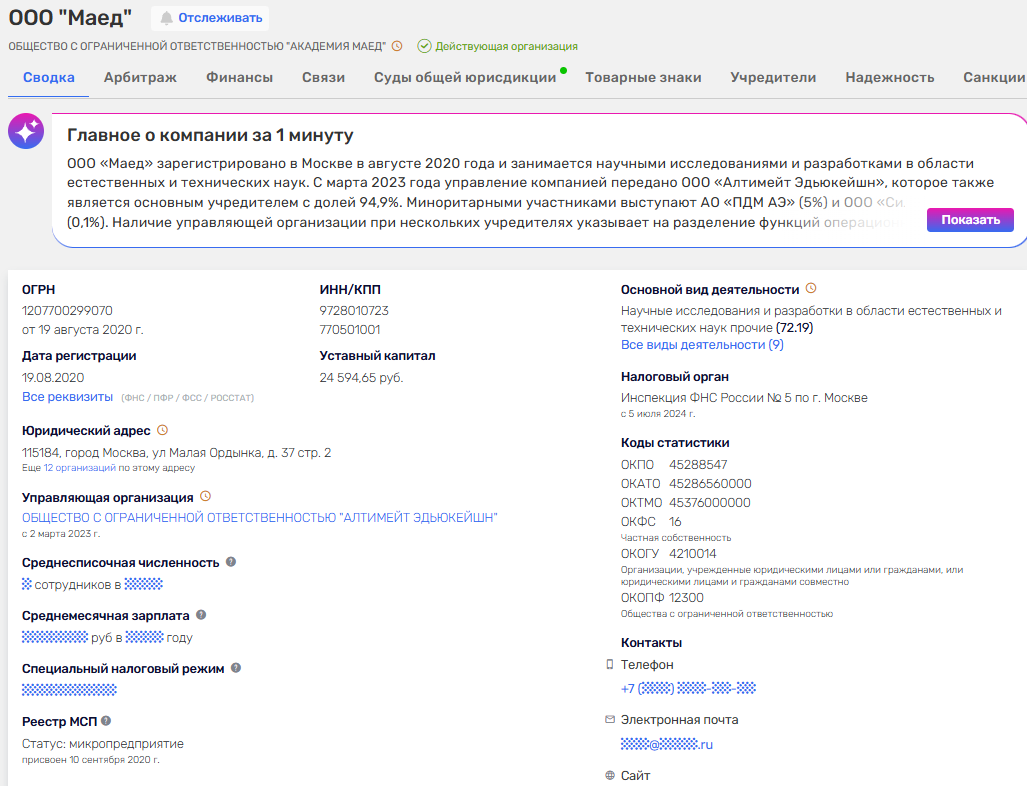Click the bell icon next to Отслеживать

167,18
